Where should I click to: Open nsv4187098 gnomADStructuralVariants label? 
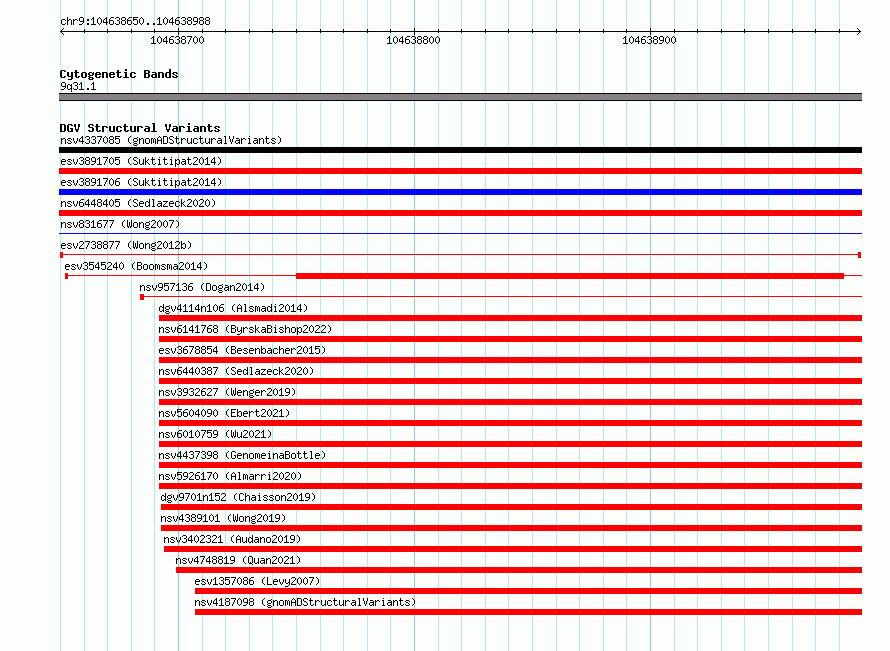point(305,602)
